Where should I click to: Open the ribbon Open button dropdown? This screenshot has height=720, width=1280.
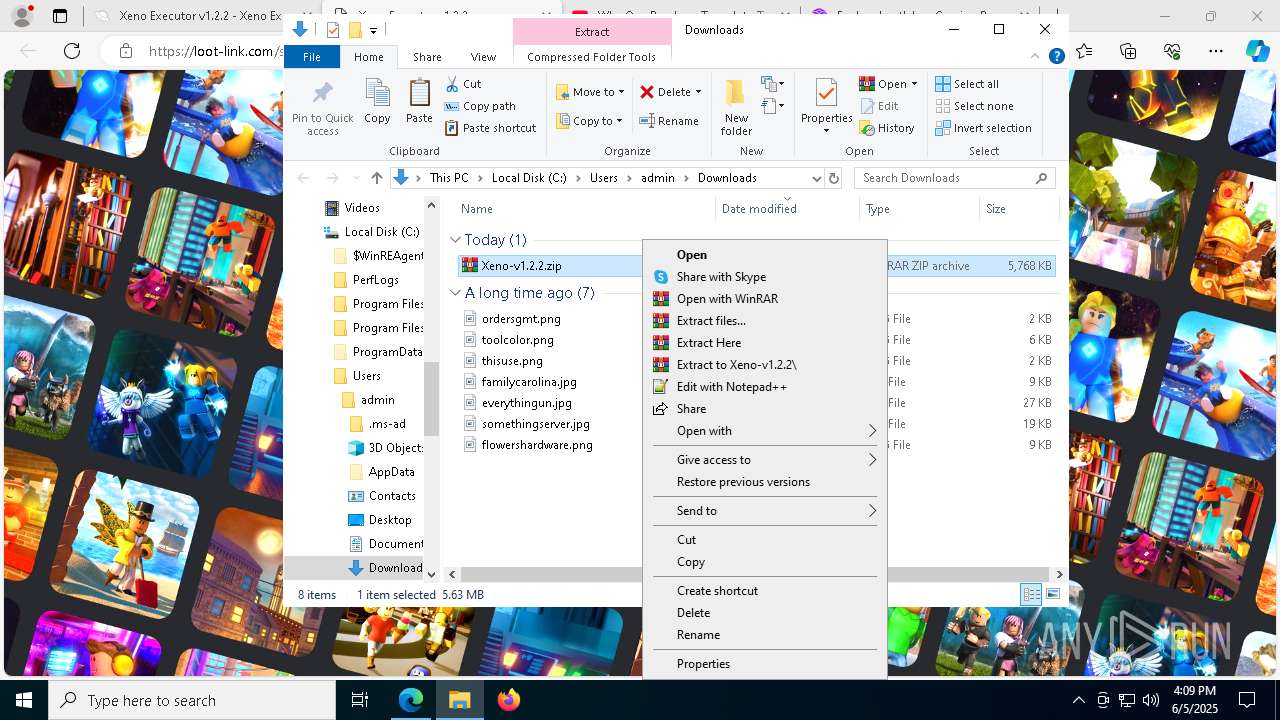914,84
